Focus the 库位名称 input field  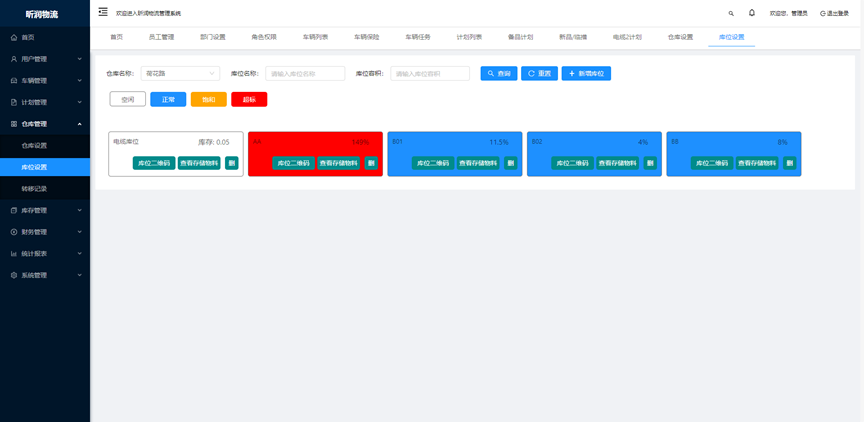[x=305, y=73]
